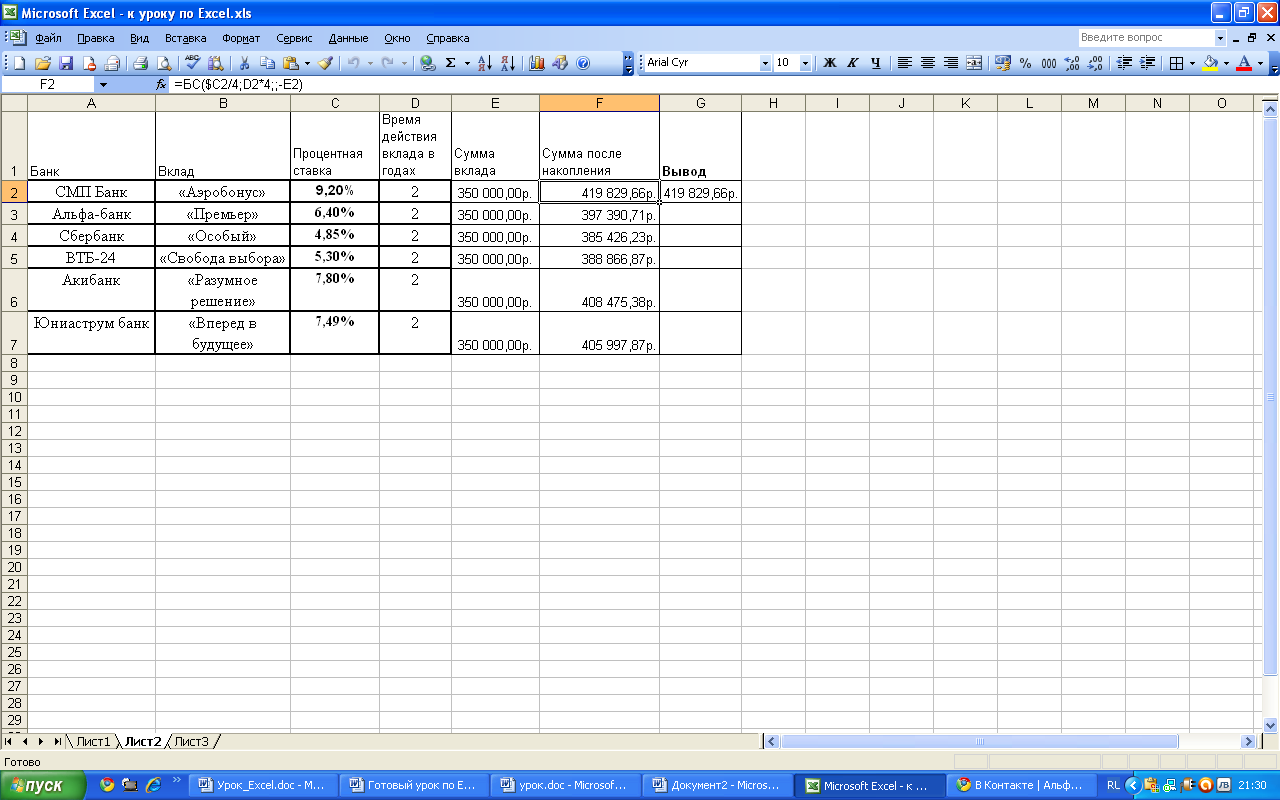Click the AutoSum sigma icon
The width and height of the screenshot is (1280, 800).
450,63
